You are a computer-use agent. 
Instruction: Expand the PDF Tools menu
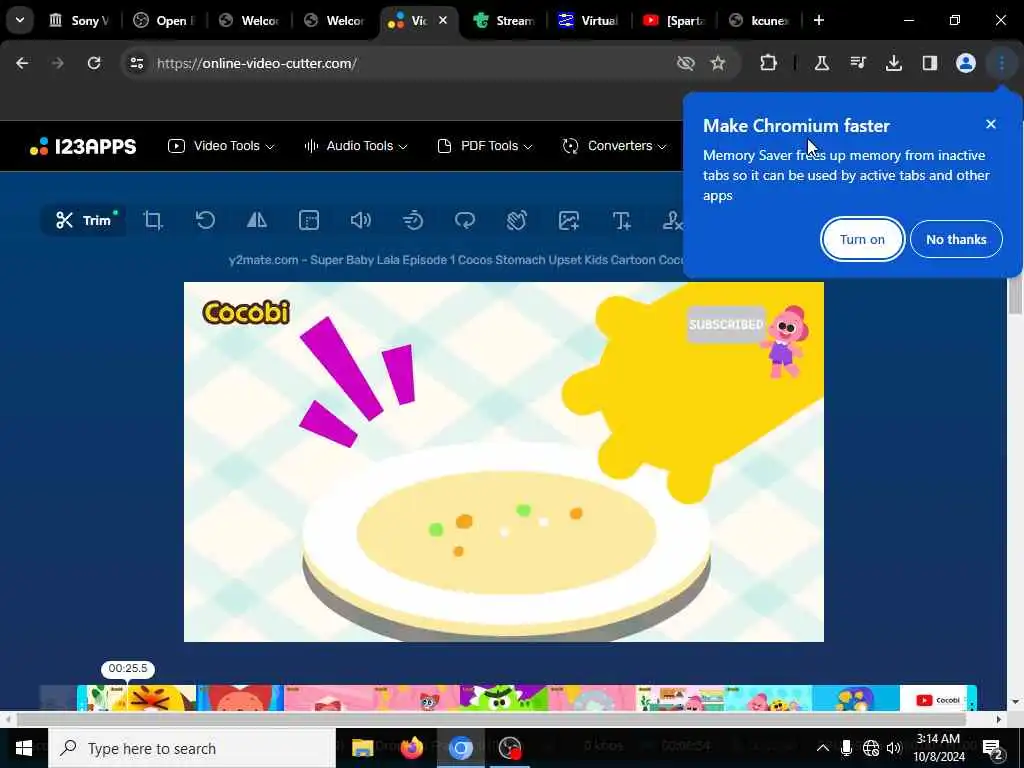click(485, 146)
